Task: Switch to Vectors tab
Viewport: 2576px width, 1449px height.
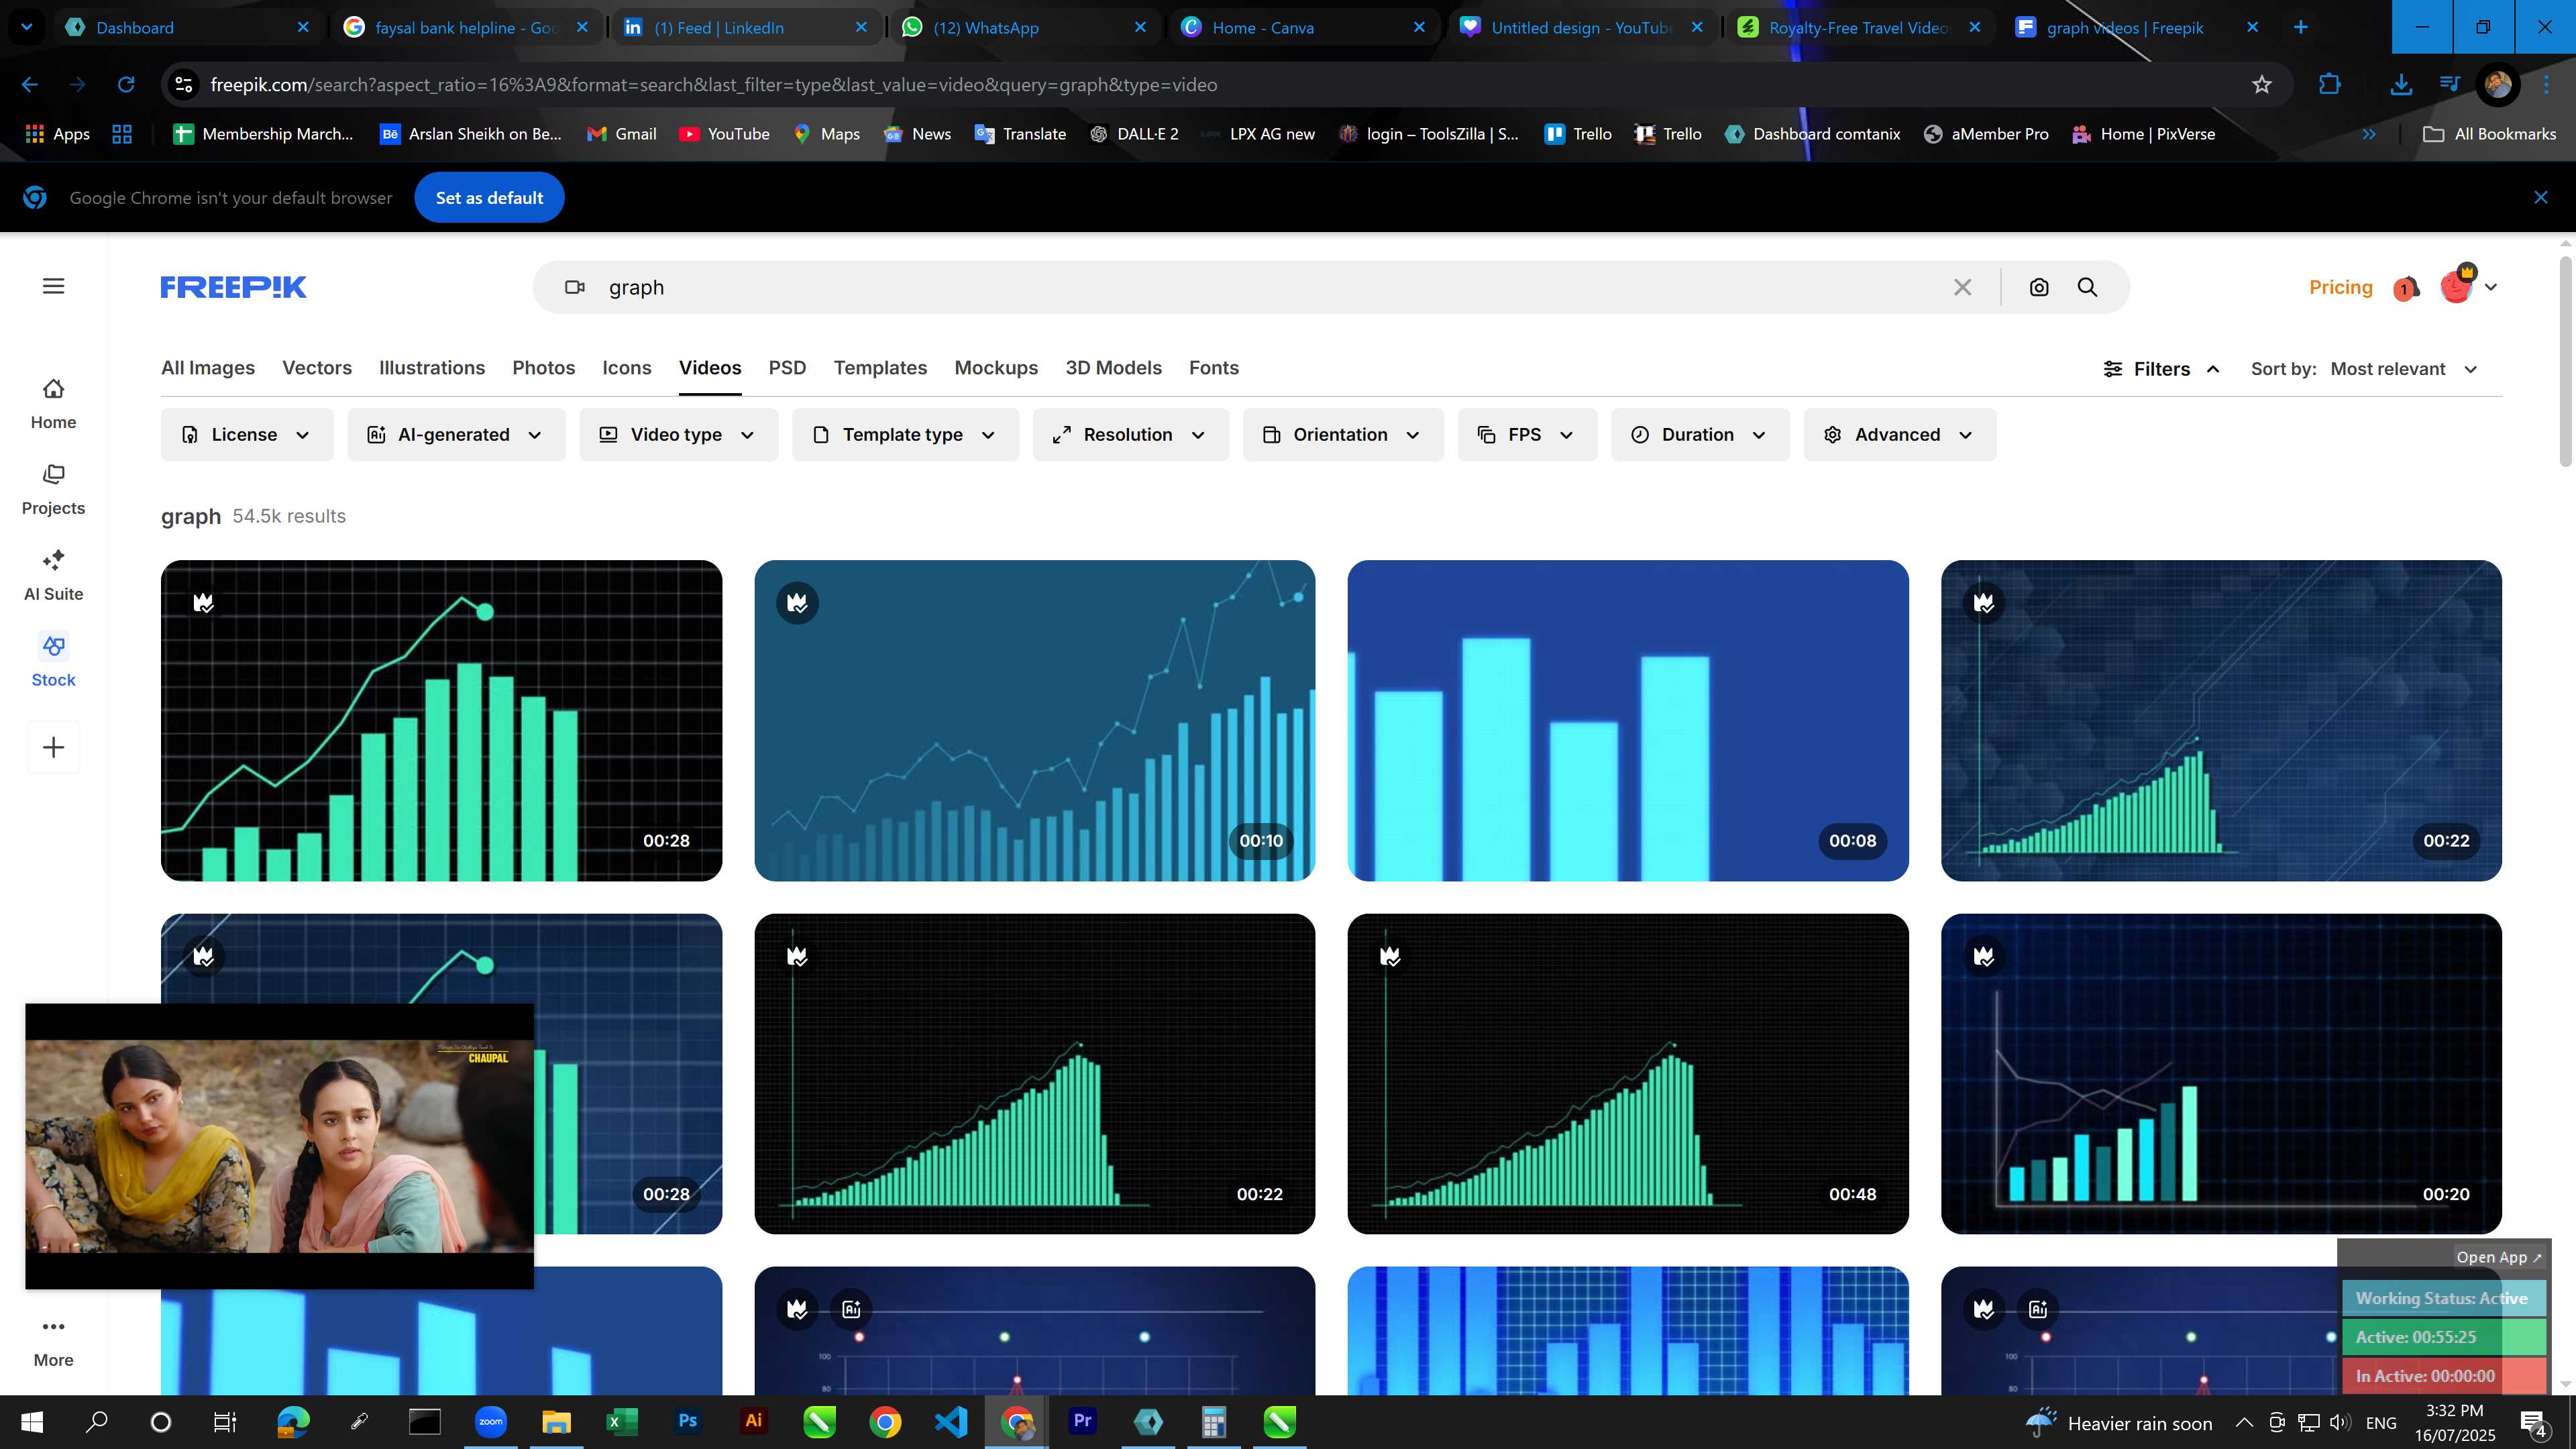Action: [x=317, y=368]
